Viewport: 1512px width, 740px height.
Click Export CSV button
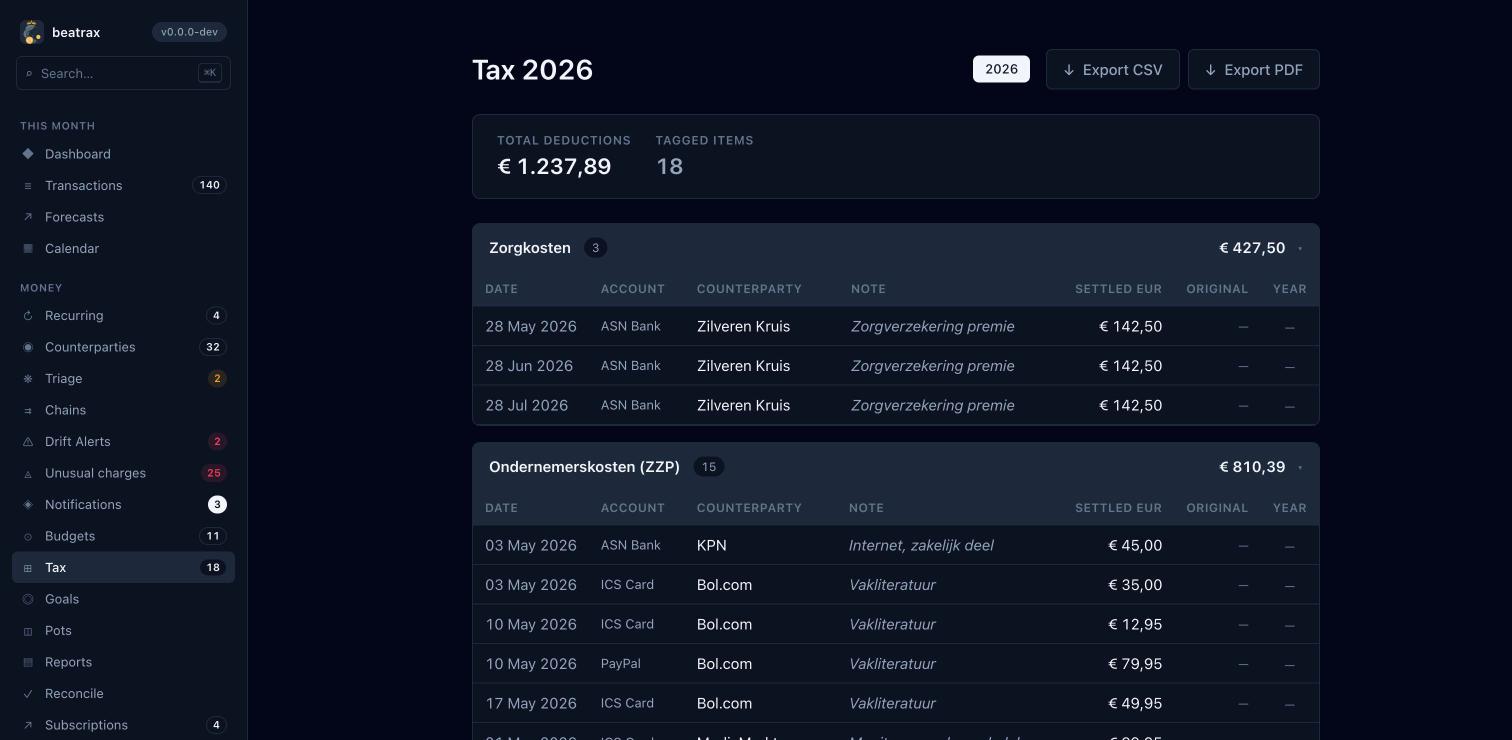point(1113,69)
